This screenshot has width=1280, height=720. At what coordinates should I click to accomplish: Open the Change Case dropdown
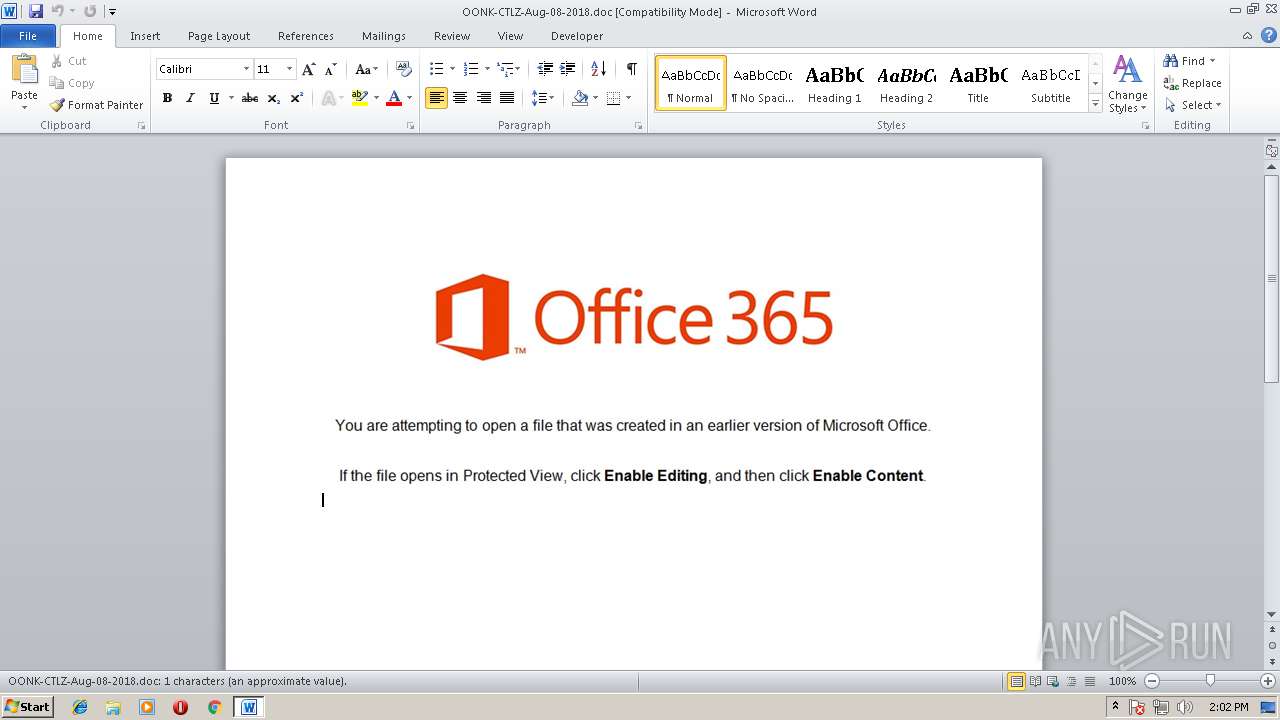[366, 69]
